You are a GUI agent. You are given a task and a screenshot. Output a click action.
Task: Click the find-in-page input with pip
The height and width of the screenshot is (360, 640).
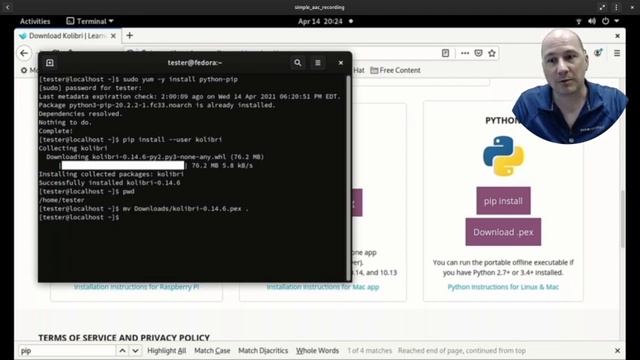[67, 351]
